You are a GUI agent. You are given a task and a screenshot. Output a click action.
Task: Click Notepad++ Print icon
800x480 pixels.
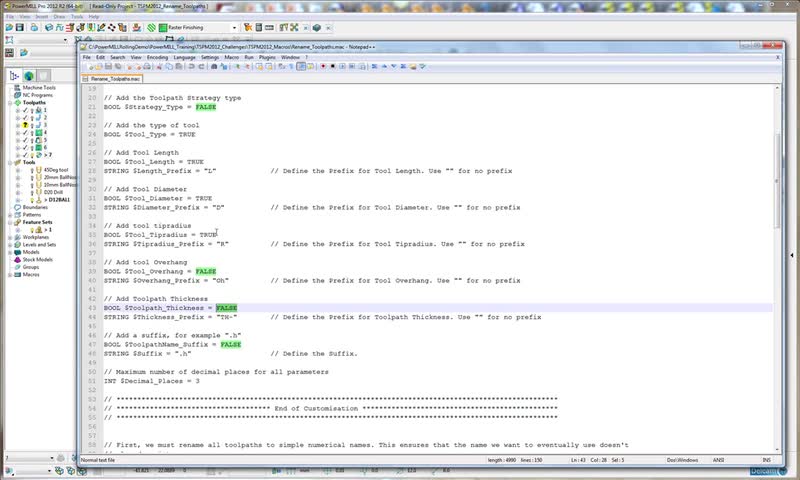(147, 66)
